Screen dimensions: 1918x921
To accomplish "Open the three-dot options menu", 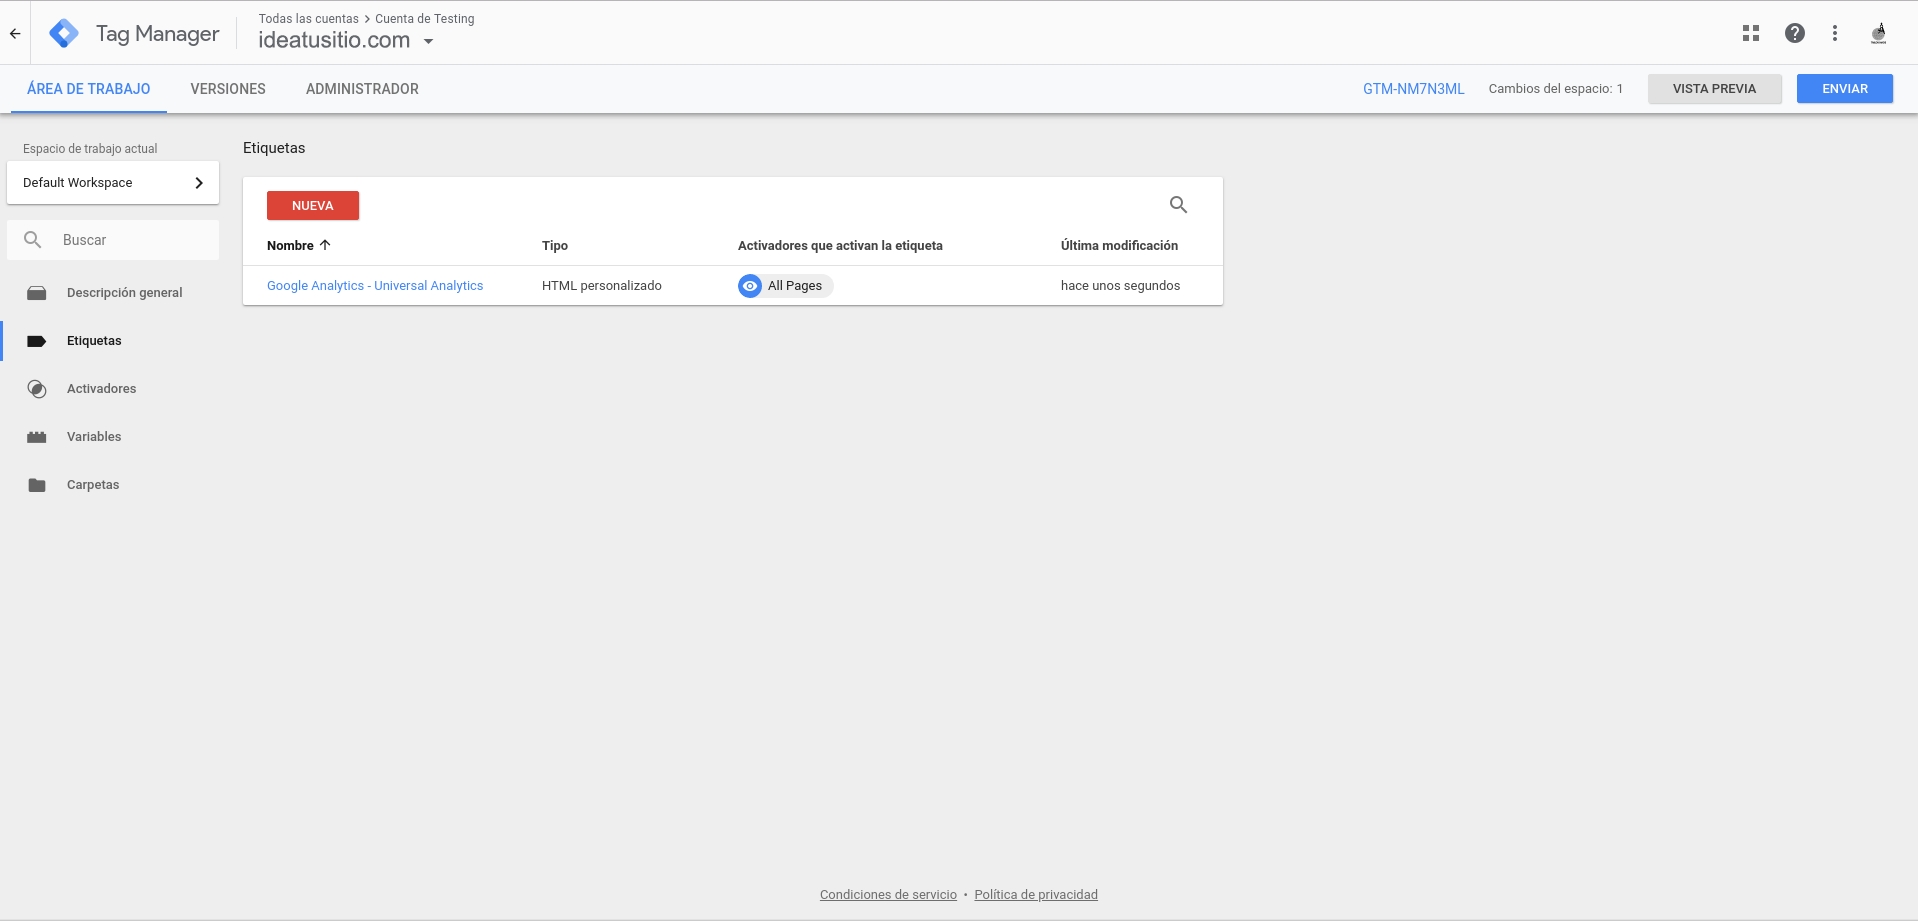I will coord(1834,33).
